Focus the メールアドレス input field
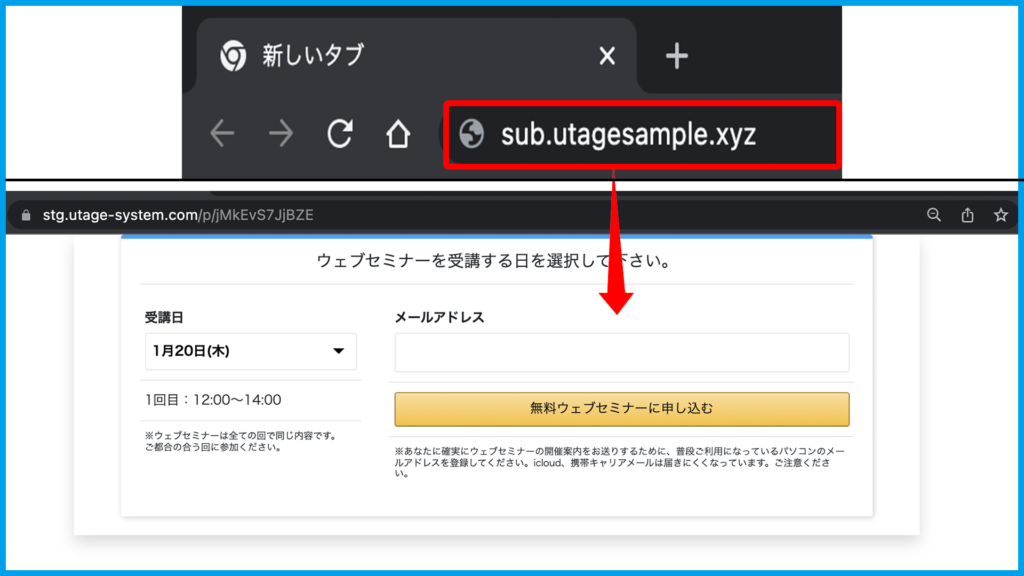The width and height of the screenshot is (1024, 576). coord(621,353)
